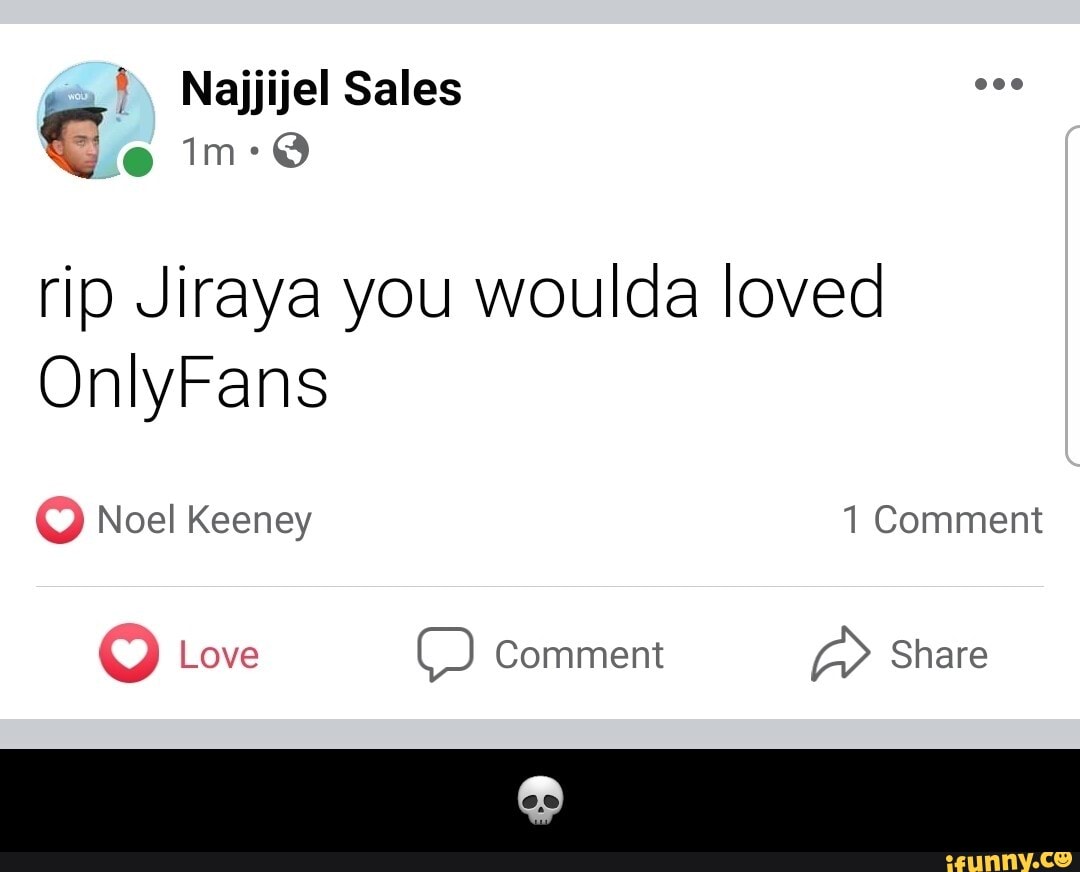View reactions via the heart icon beside Noel Keeney
The height and width of the screenshot is (872, 1080).
tap(60, 520)
